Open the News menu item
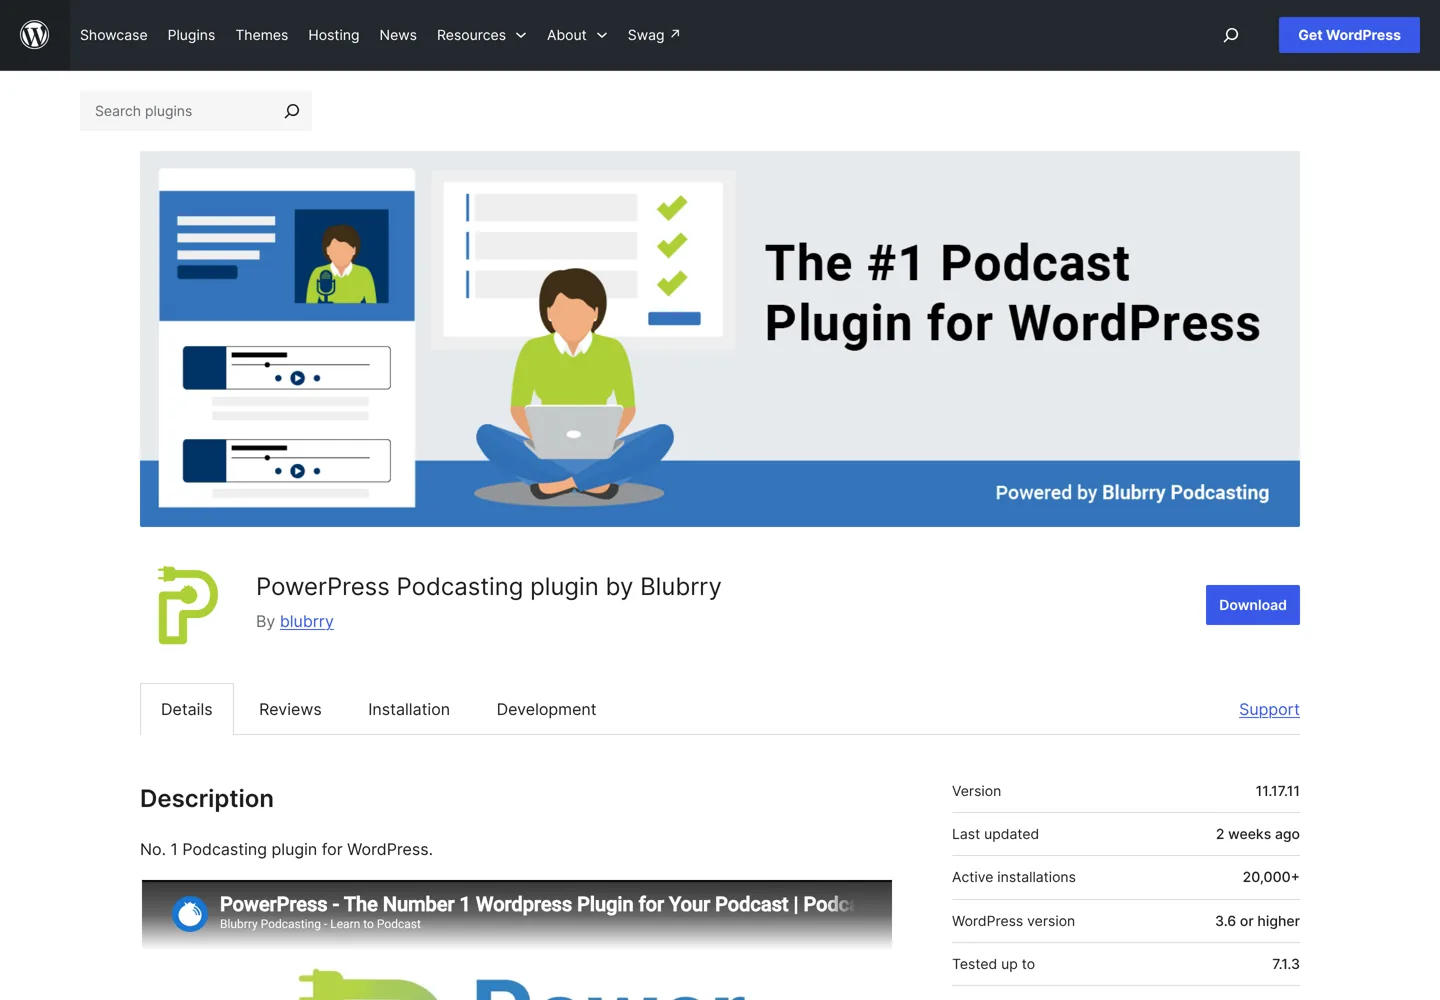Viewport: 1440px width, 1000px height. (398, 35)
